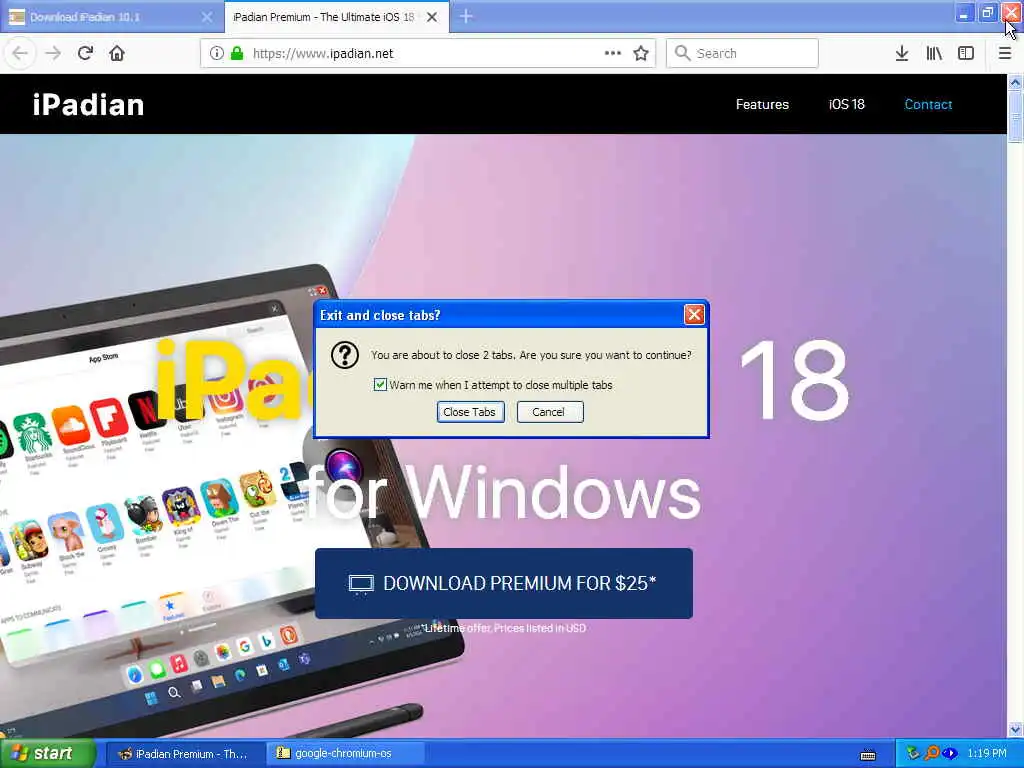Image resolution: width=1024 pixels, height=768 pixels.
Task: Open iOS 18 navigation link
Action: click(846, 104)
